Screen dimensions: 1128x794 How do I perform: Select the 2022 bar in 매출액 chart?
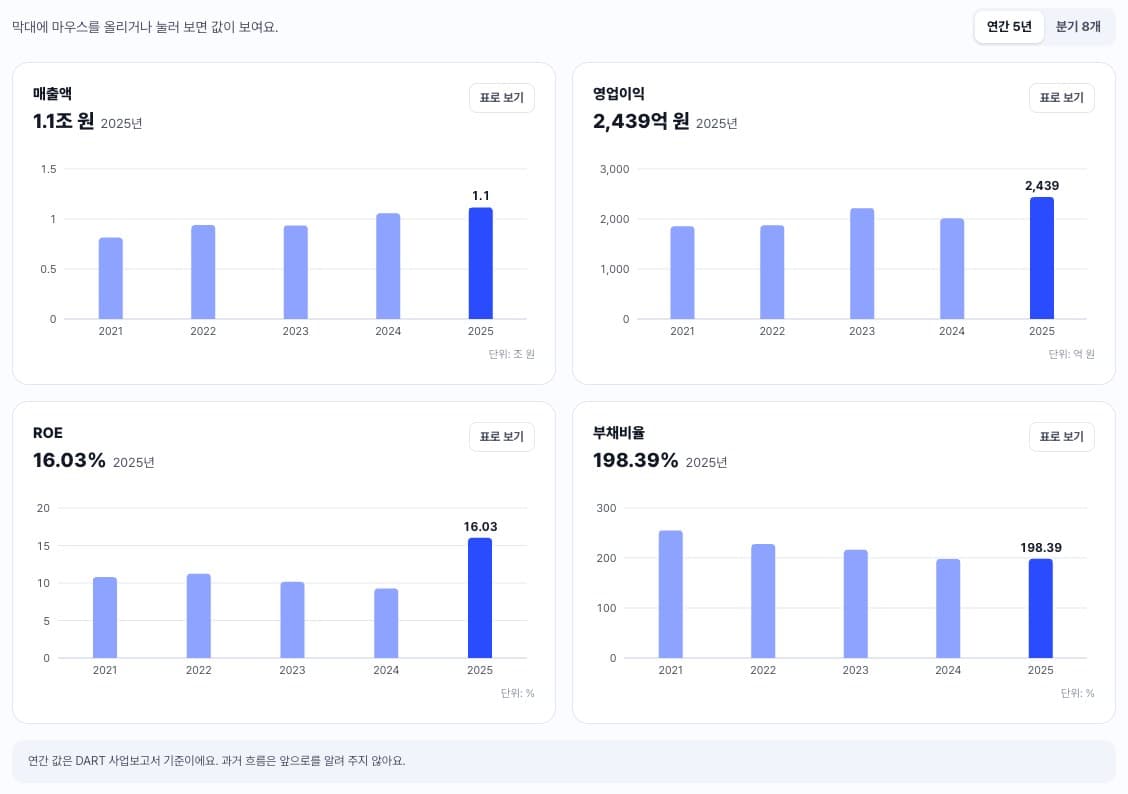click(203, 272)
